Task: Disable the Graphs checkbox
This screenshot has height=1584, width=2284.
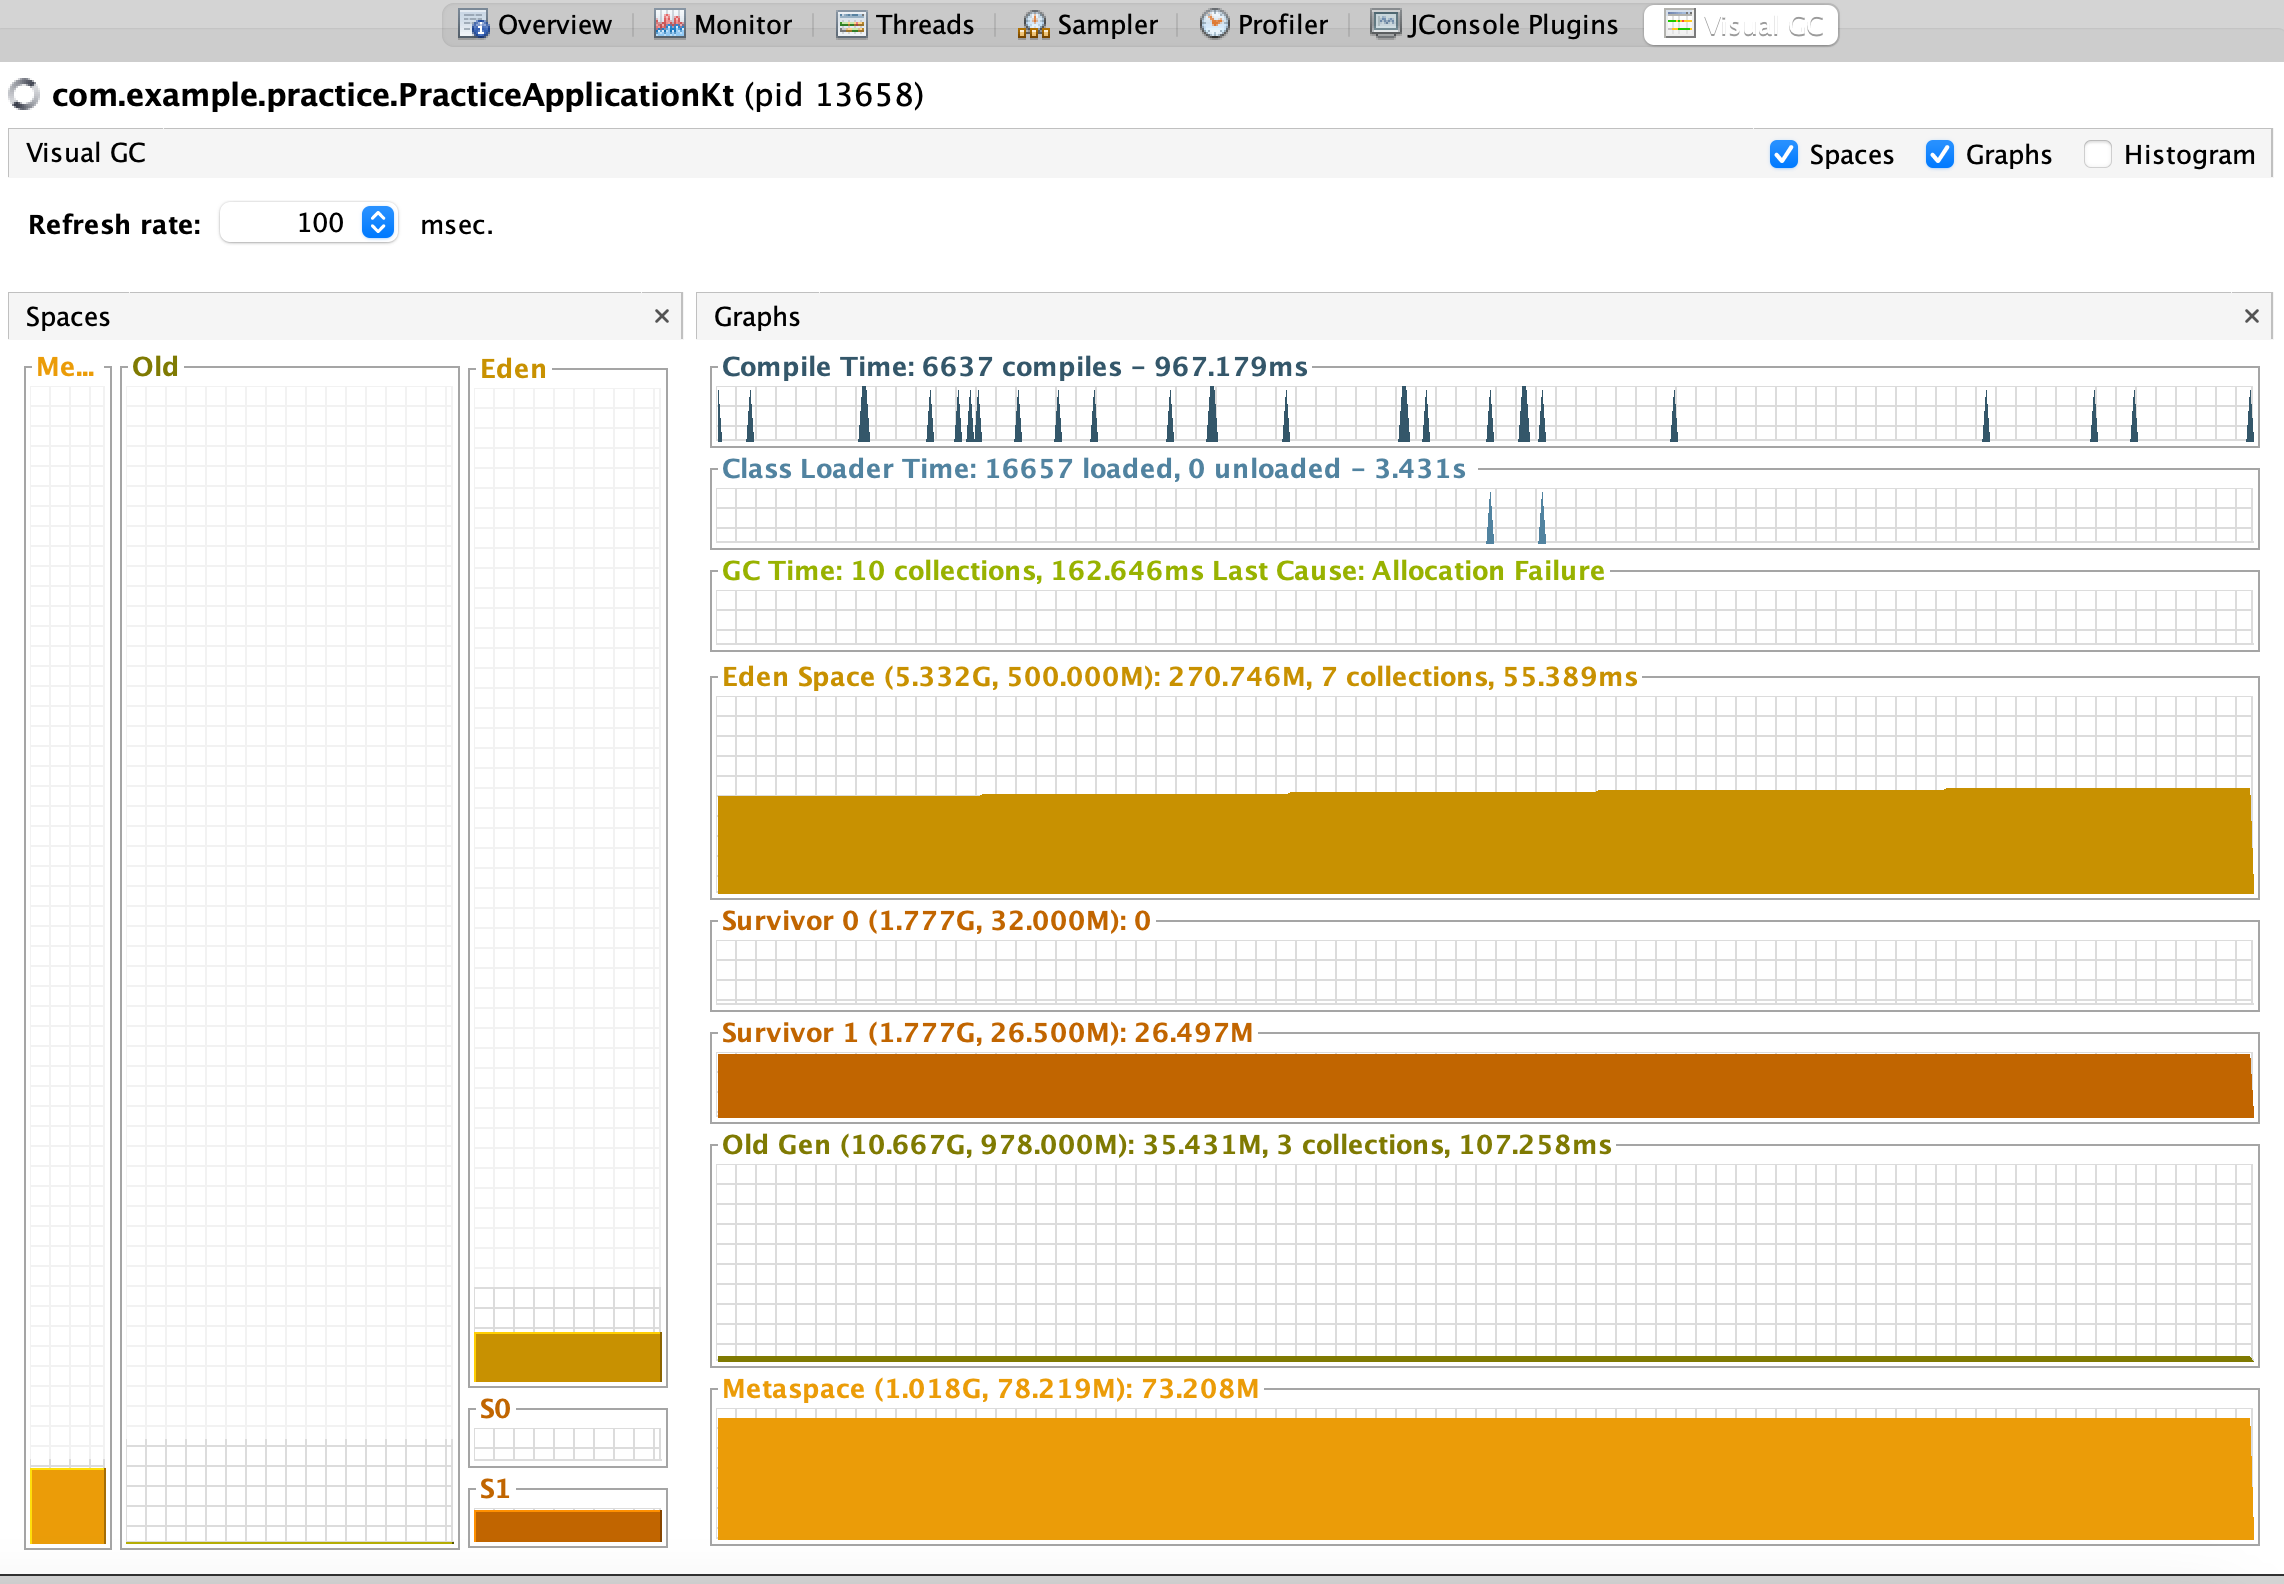Action: 1939,154
